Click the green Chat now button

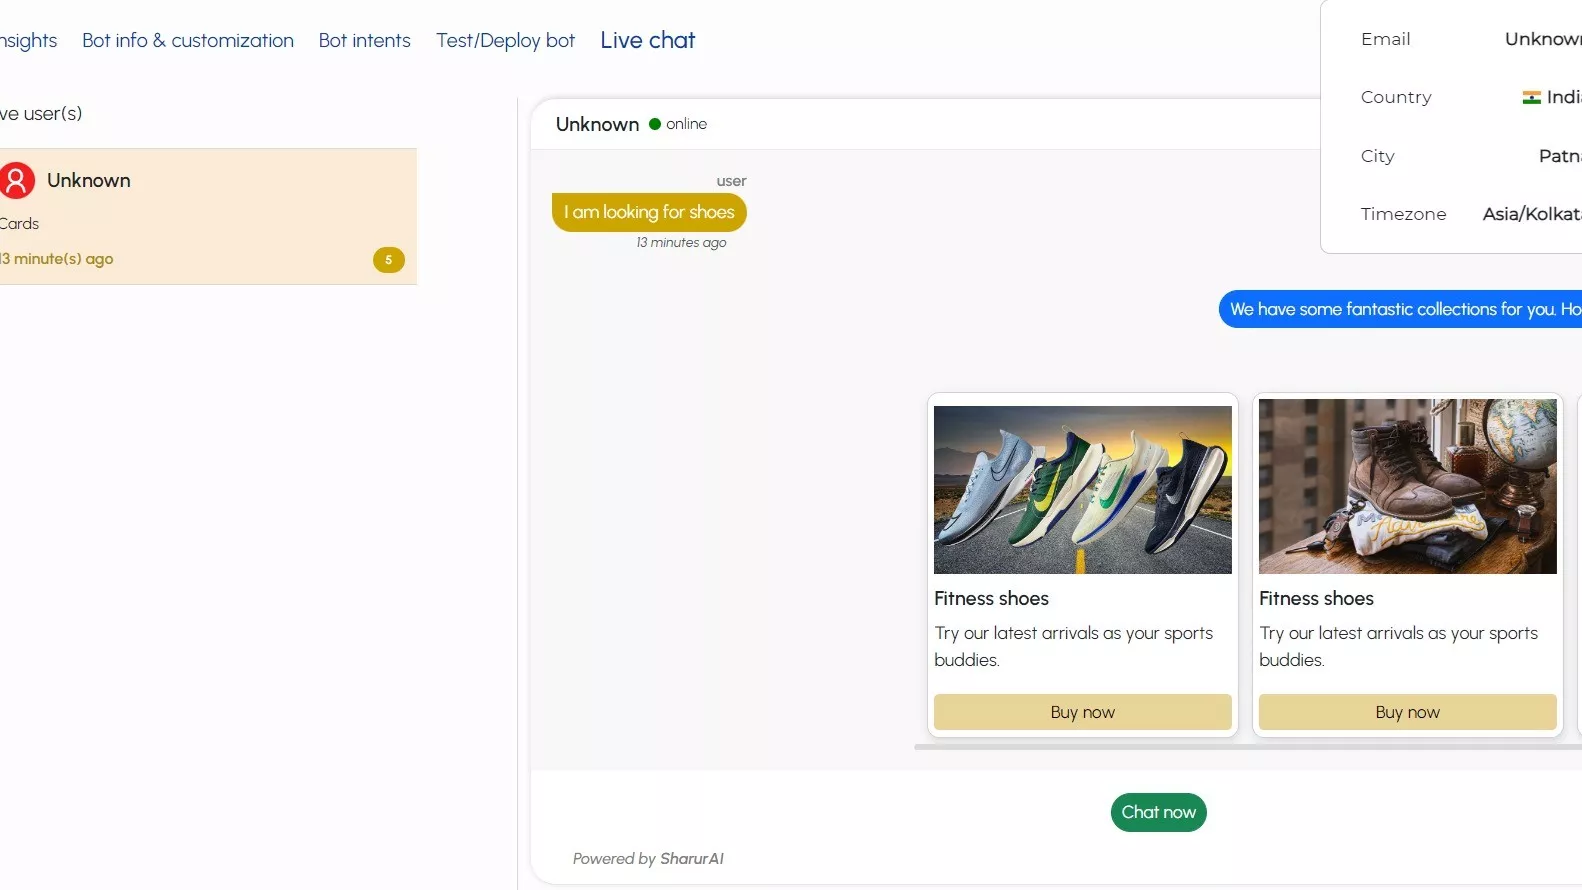[1158, 812]
